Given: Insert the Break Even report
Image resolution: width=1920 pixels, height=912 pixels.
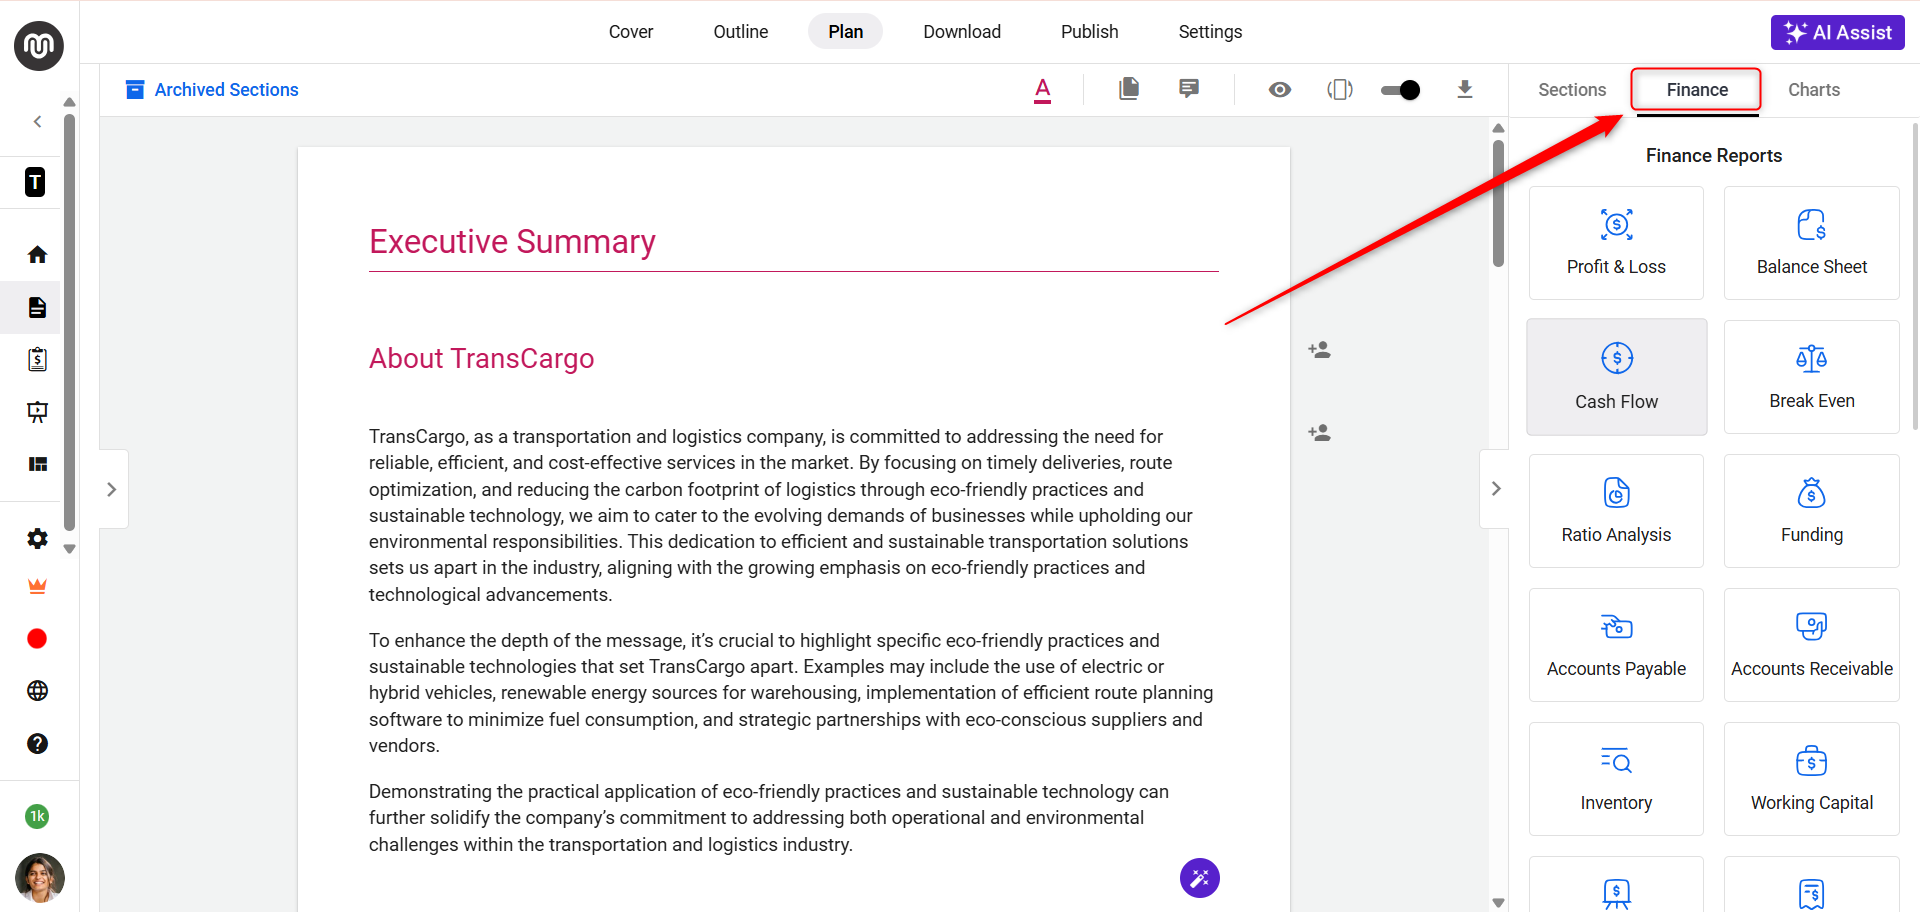Looking at the screenshot, I should 1812,377.
